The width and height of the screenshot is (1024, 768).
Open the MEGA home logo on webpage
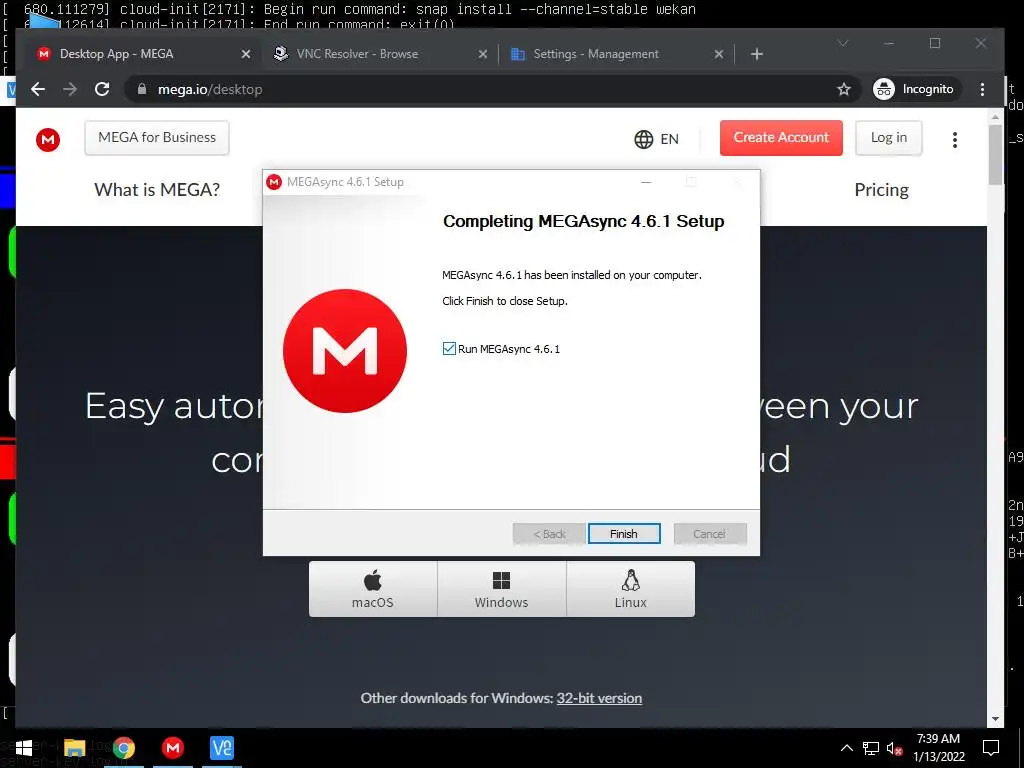[48, 139]
